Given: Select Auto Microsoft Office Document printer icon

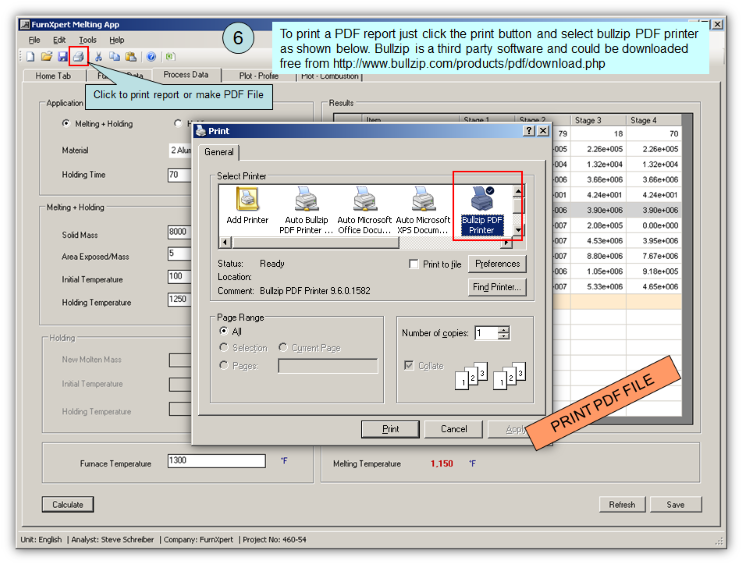Looking at the screenshot, I should click(364, 210).
